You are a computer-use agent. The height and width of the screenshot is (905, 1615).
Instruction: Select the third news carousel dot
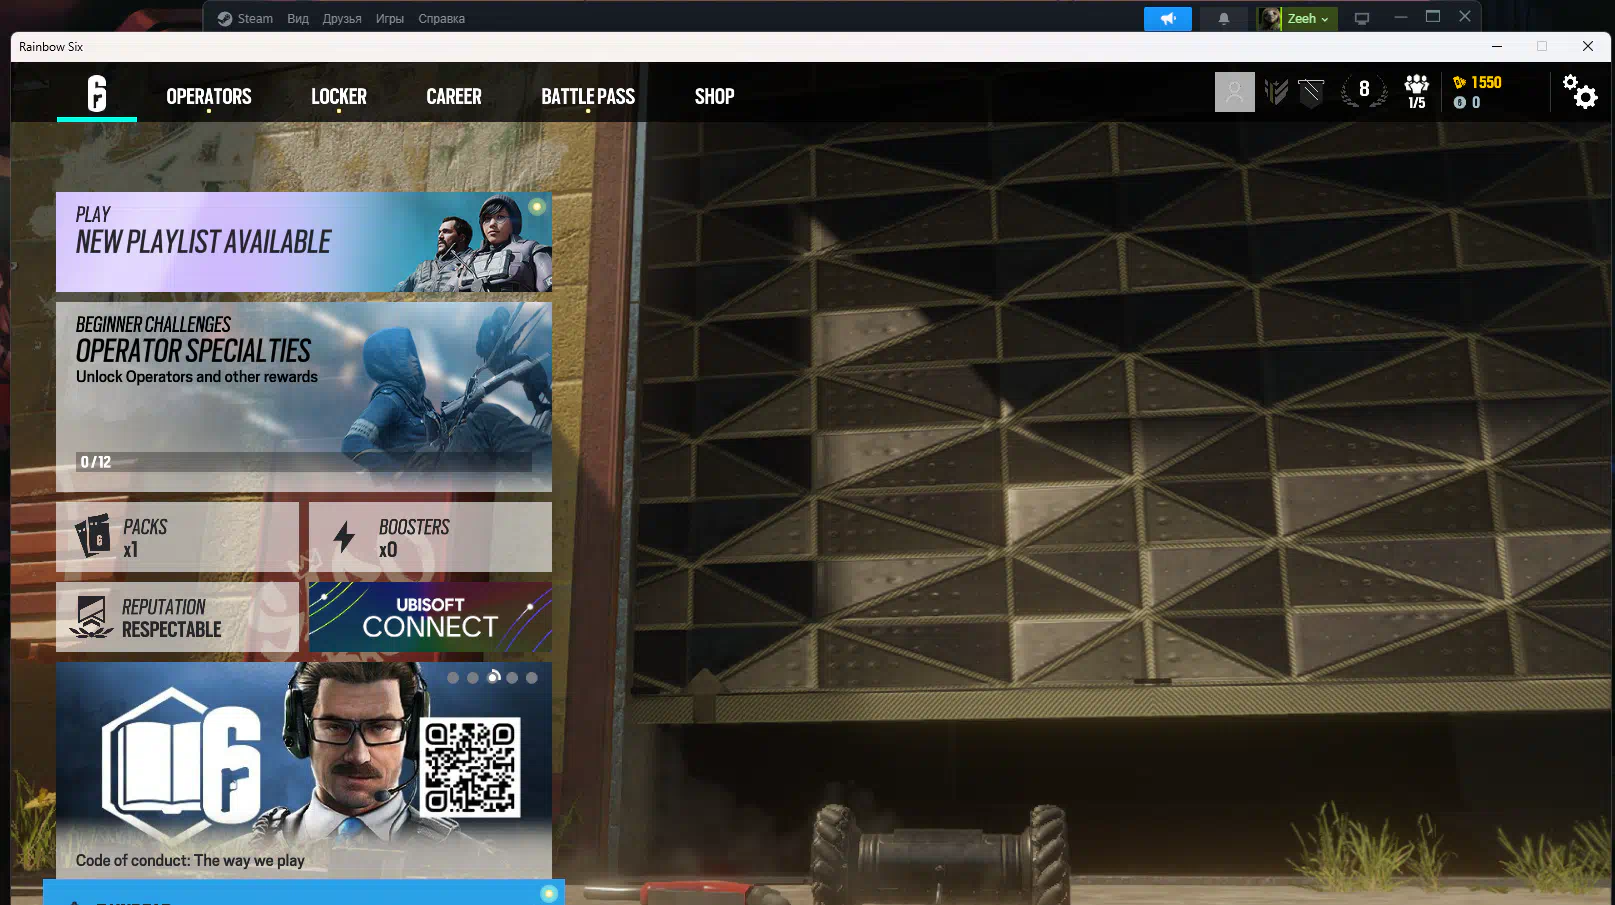pos(493,678)
